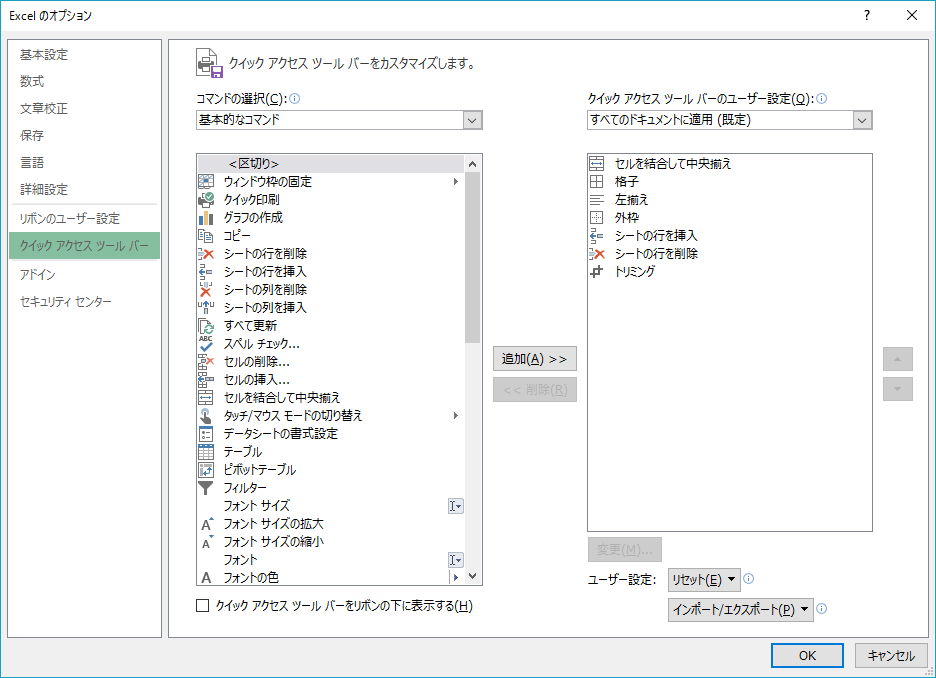The image size is (936, 678).
Task: Click the ピボットテーブル icon
Action: click(205, 470)
